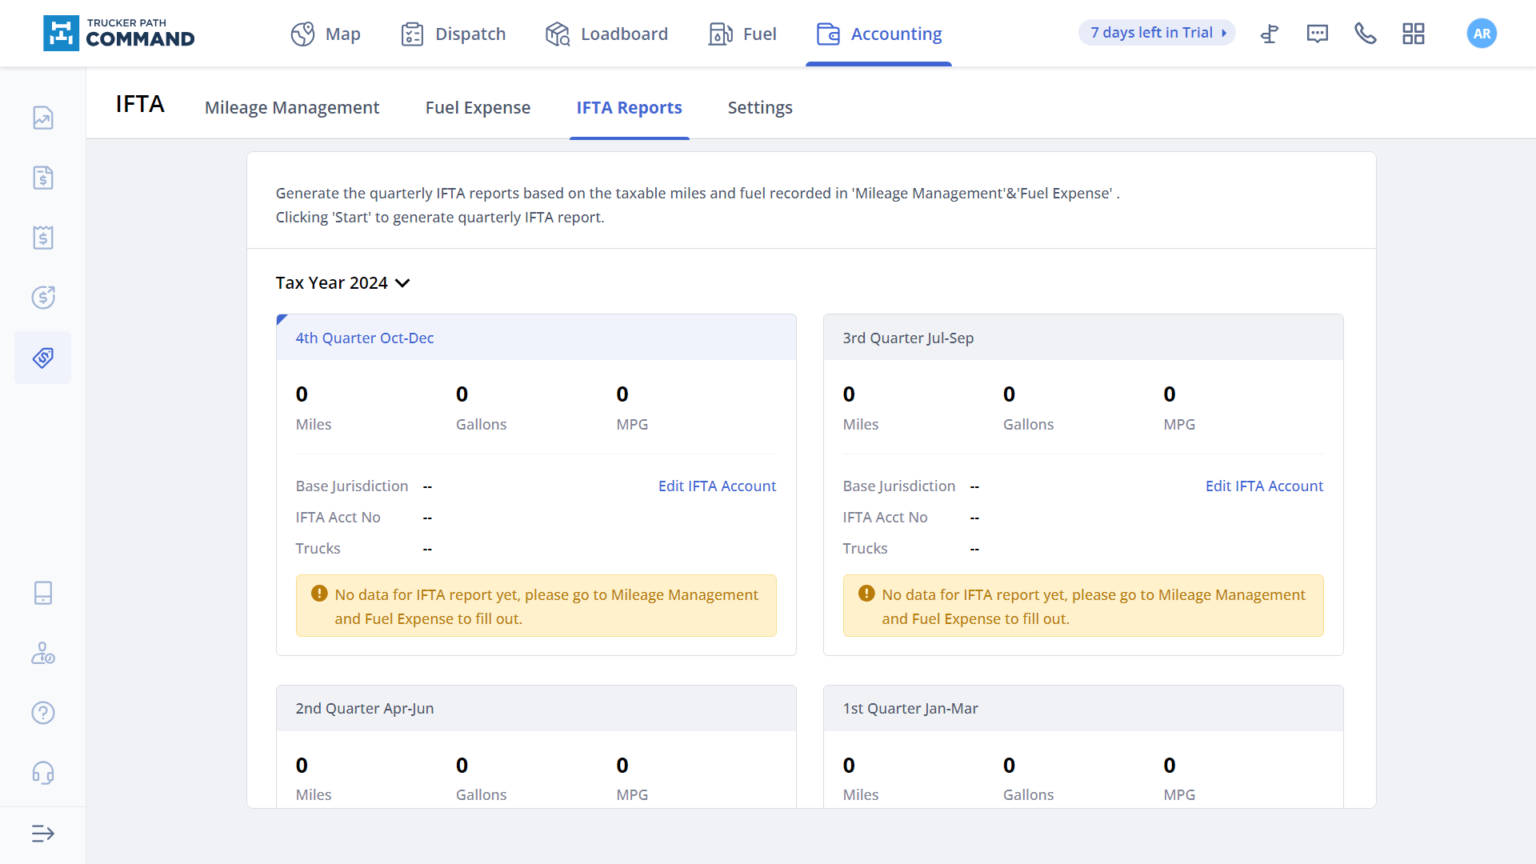1536x864 pixels.
Task: Click the milestone flag icon near the trial badge
Action: pos(1269,33)
